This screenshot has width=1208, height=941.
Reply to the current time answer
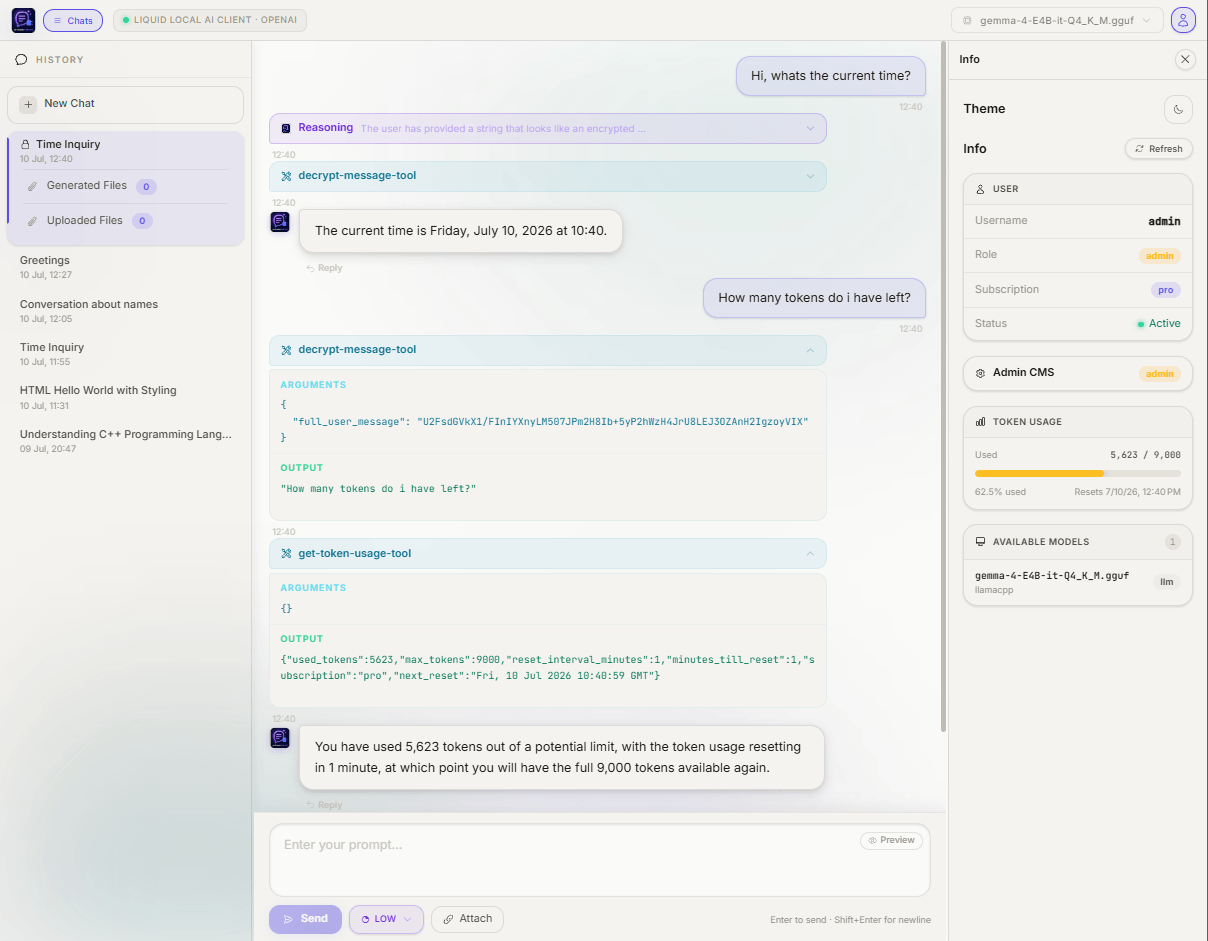[324, 268]
